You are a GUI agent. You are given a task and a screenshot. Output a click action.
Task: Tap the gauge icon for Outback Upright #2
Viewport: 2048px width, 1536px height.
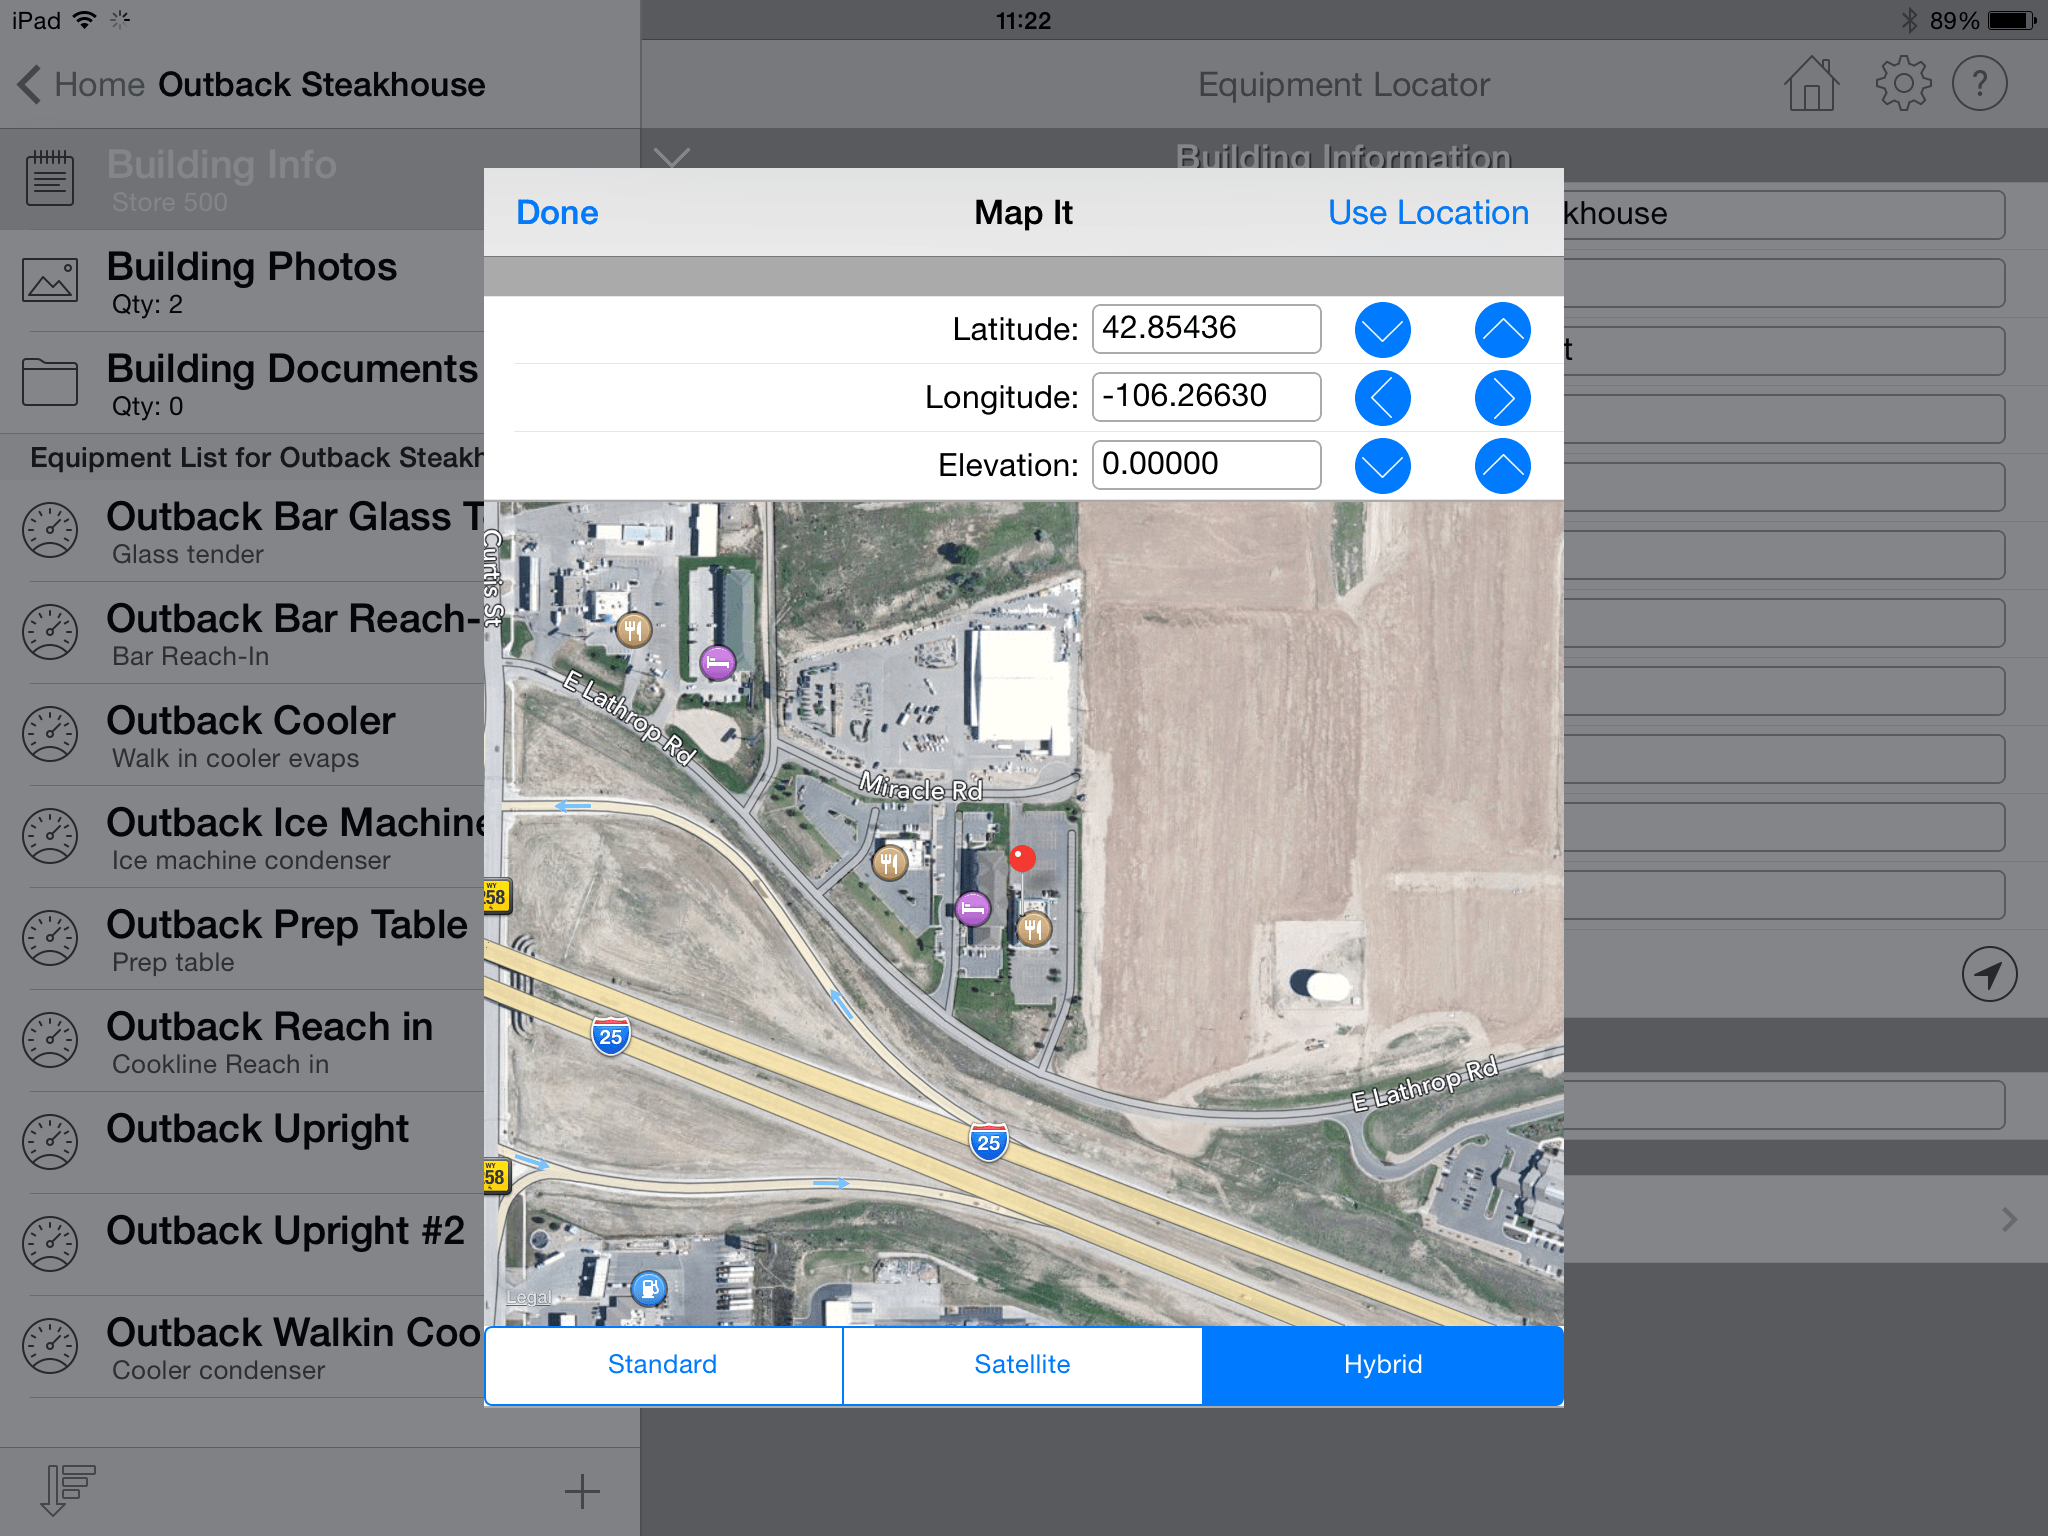click(x=50, y=1245)
